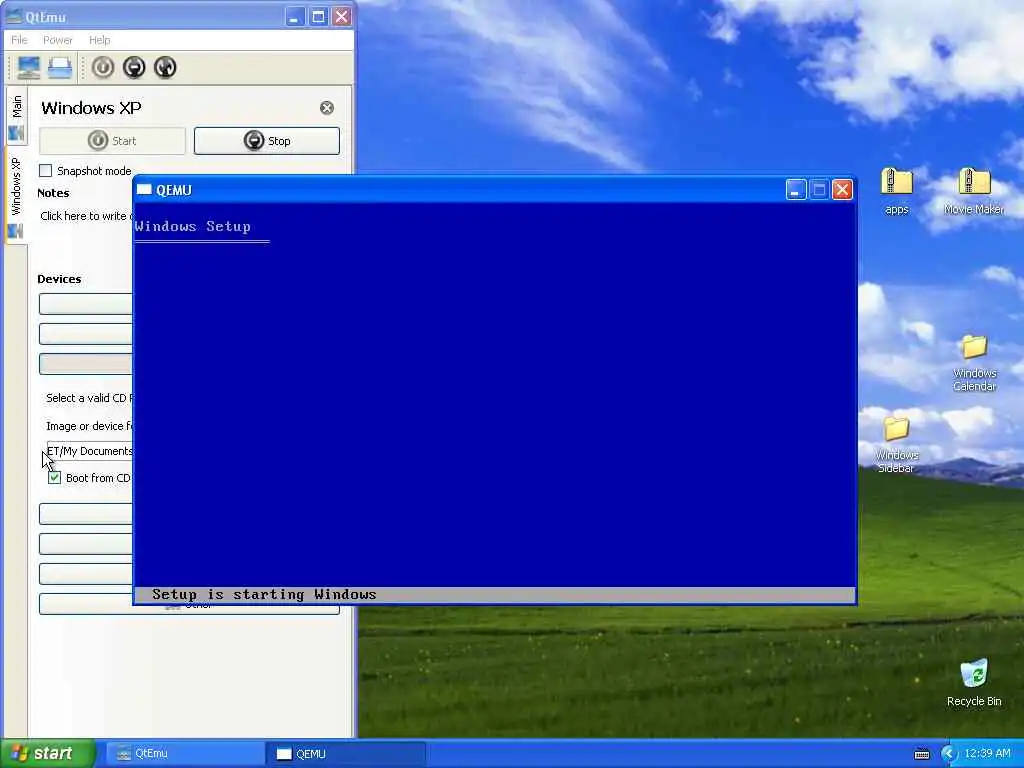Open the Recycle Bin desktop icon
This screenshot has width=1024, height=768.
coord(974,682)
